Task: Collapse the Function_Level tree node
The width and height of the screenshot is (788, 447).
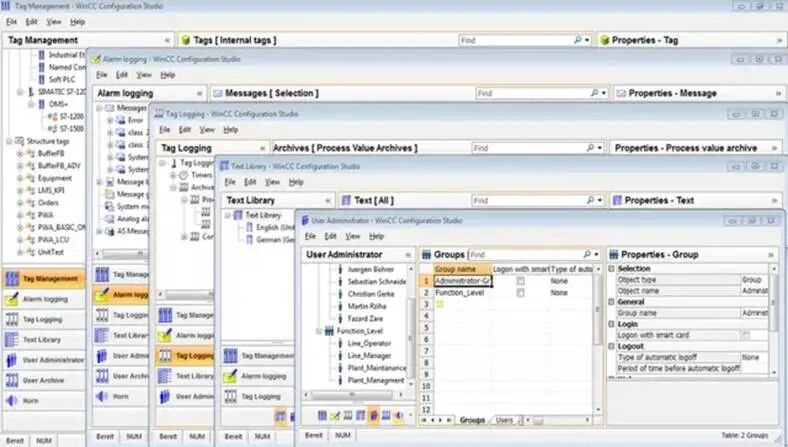Action: [318, 331]
